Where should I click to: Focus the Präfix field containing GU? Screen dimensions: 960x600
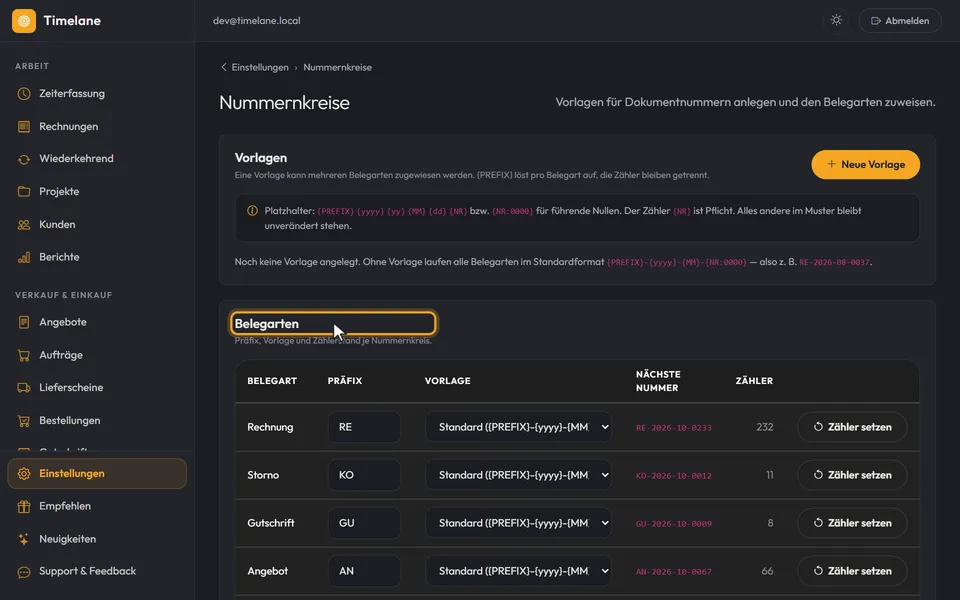pos(364,523)
